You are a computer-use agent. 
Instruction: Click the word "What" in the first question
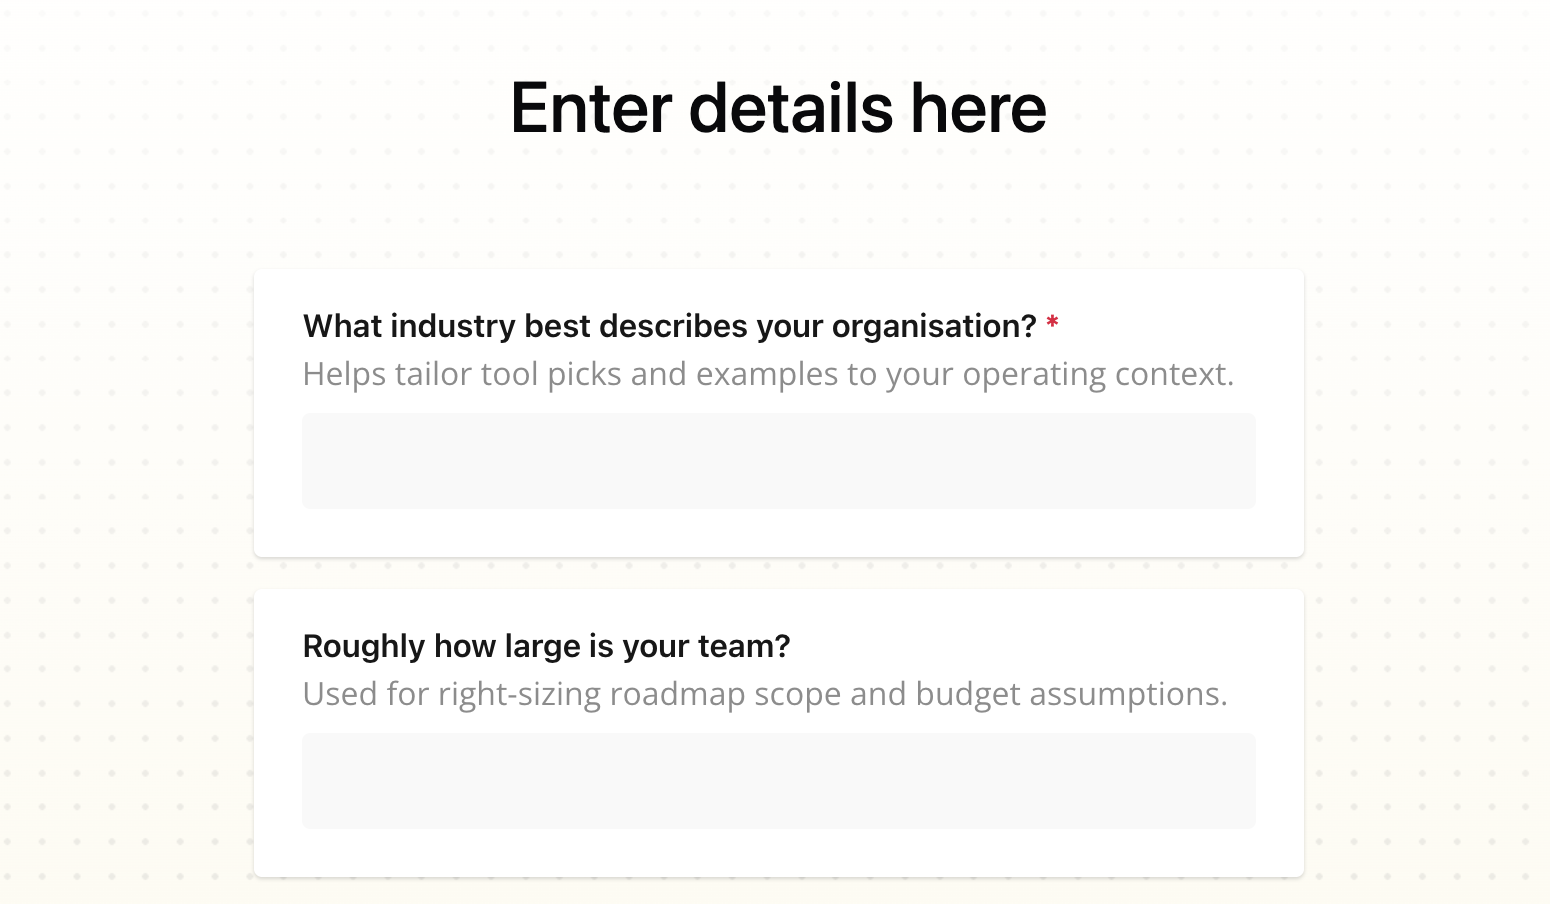(x=341, y=327)
